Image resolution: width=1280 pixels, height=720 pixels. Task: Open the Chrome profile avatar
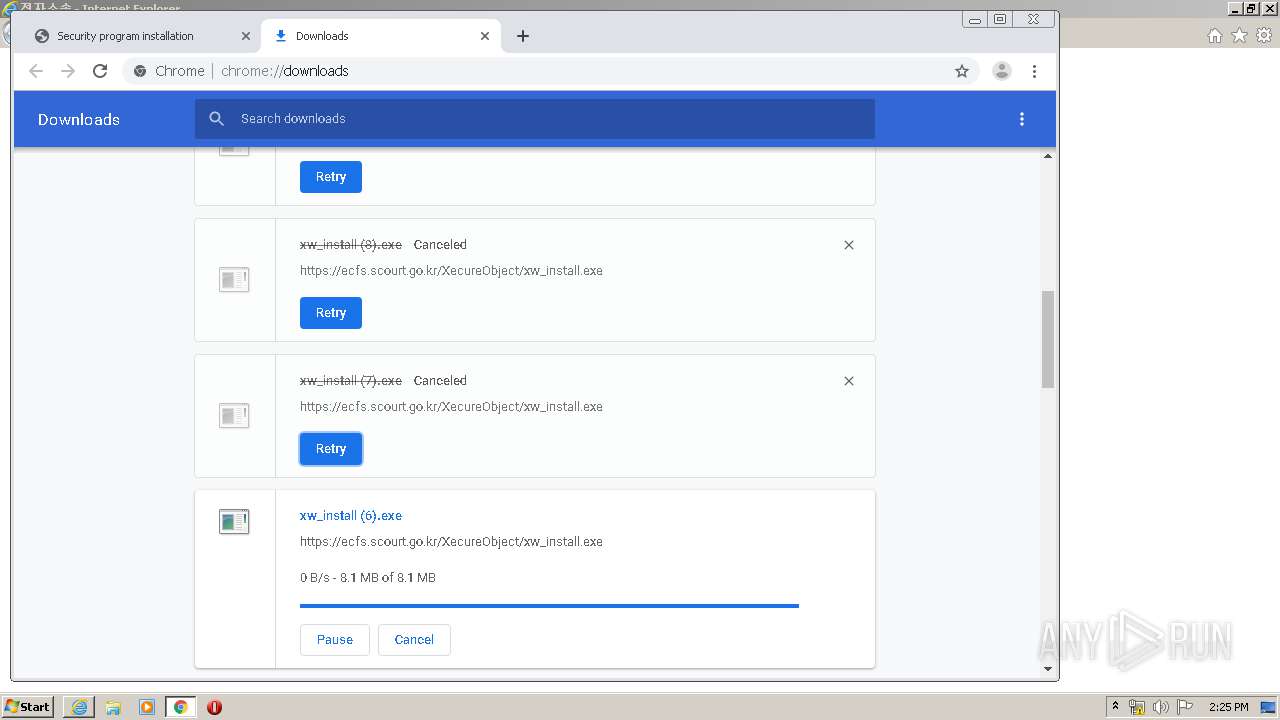1001,71
